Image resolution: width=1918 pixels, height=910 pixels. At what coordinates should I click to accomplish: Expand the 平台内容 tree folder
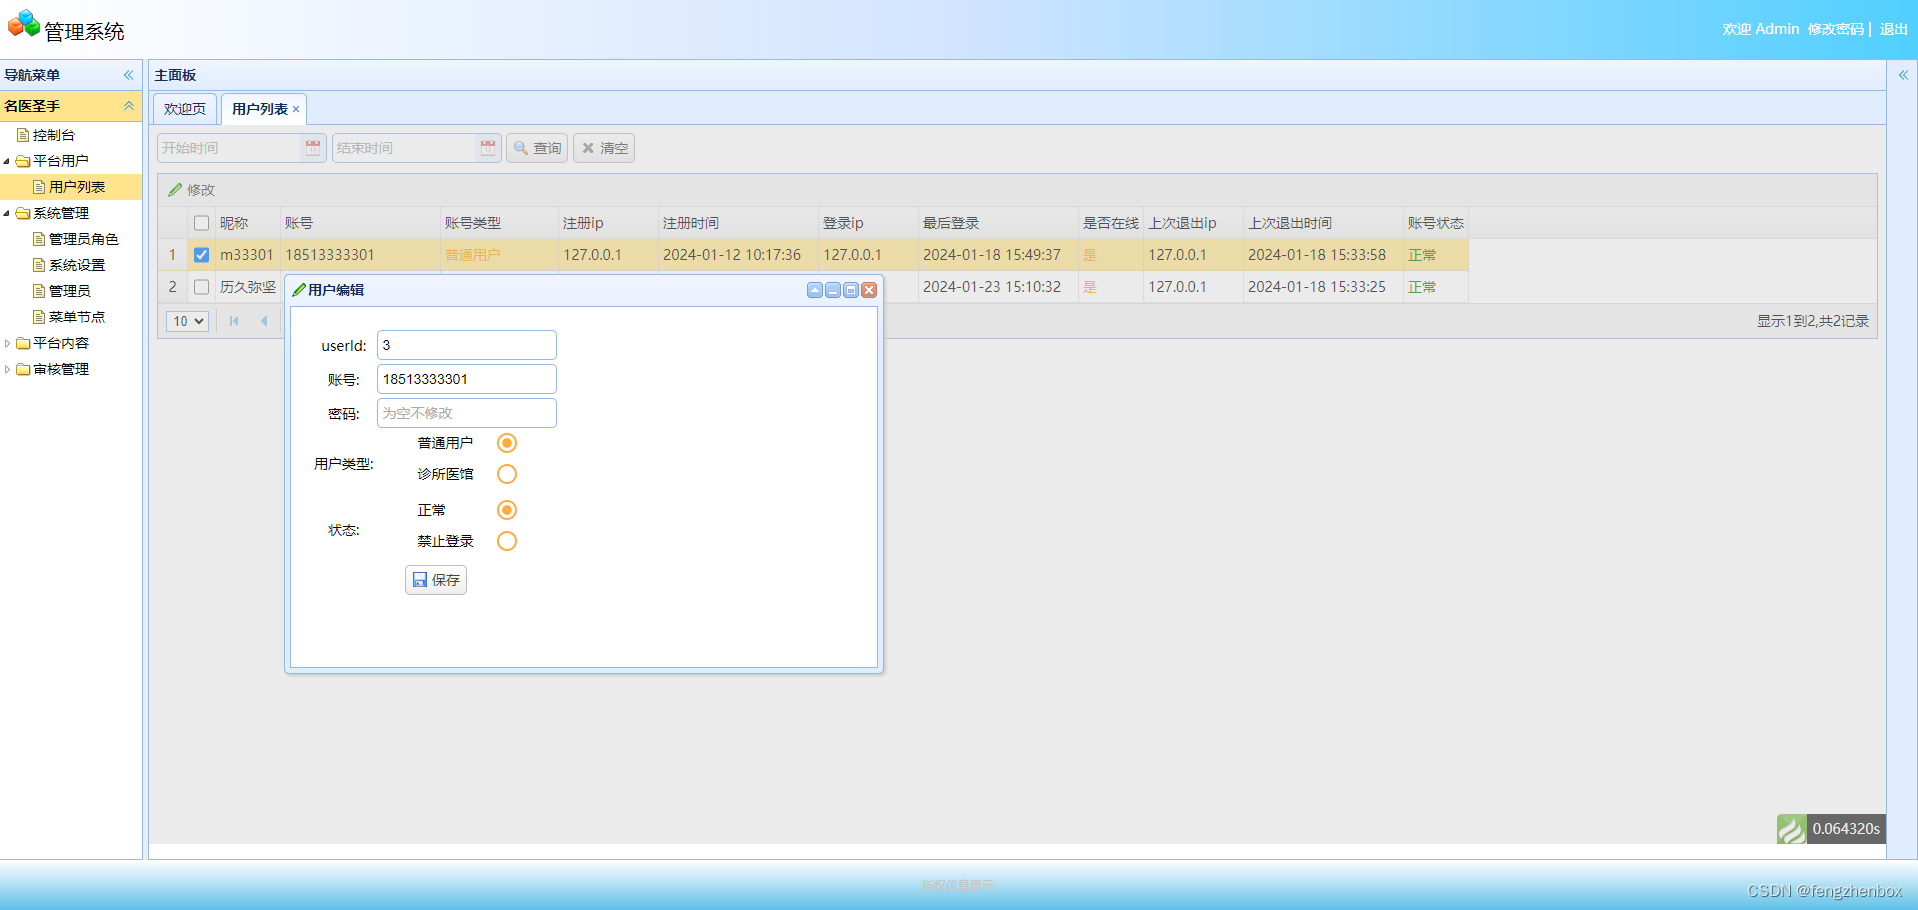7,343
